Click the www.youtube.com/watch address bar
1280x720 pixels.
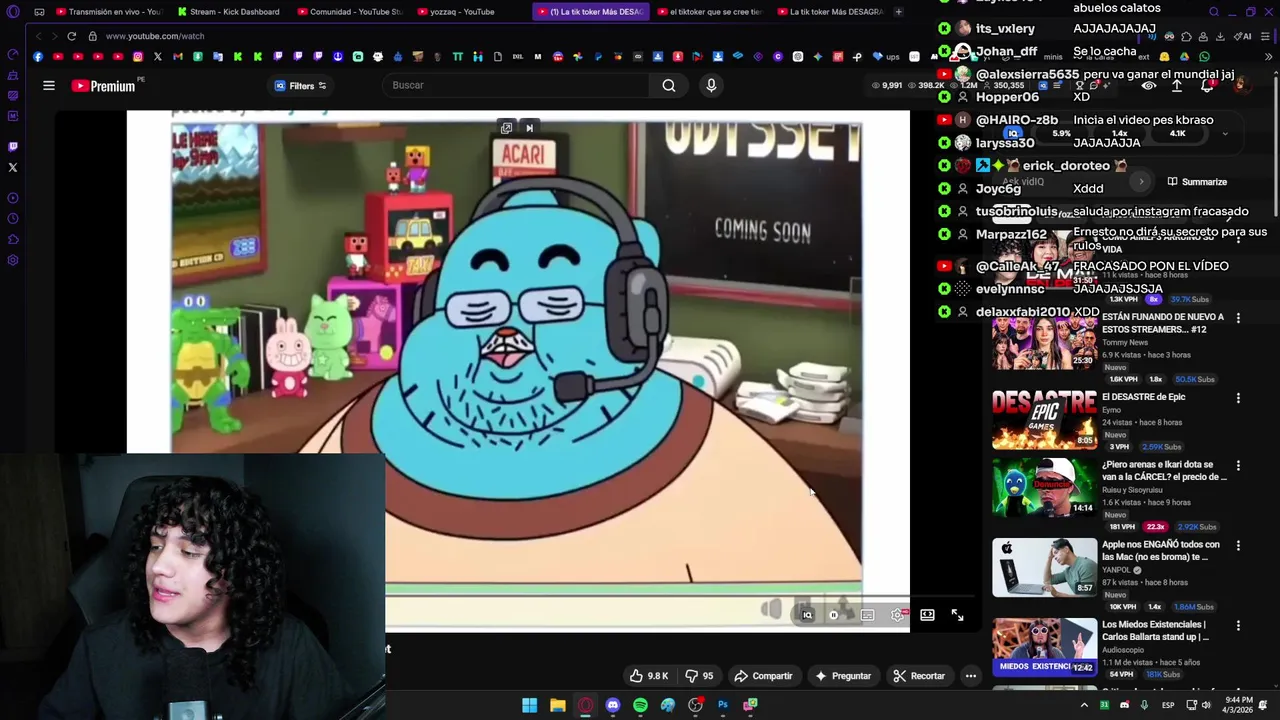click(x=155, y=36)
